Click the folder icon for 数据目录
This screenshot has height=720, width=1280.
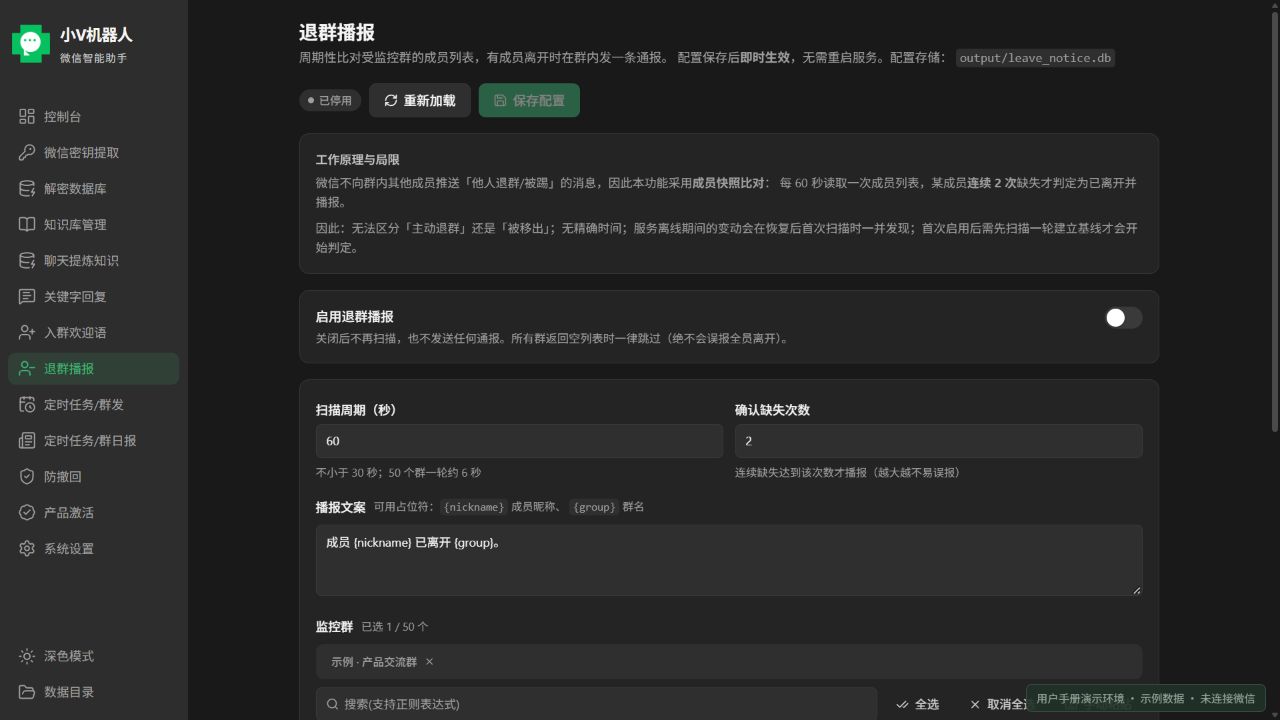[x=27, y=693]
